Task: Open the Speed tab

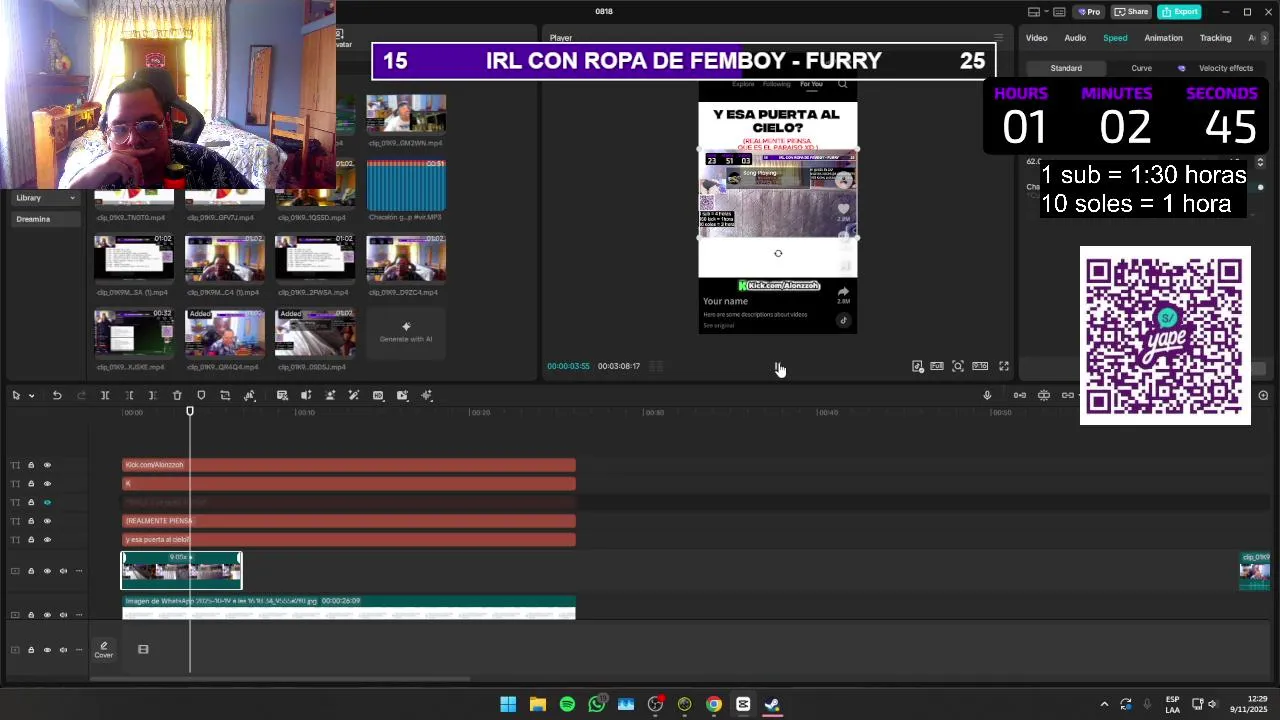Action: coord(1115,38)
